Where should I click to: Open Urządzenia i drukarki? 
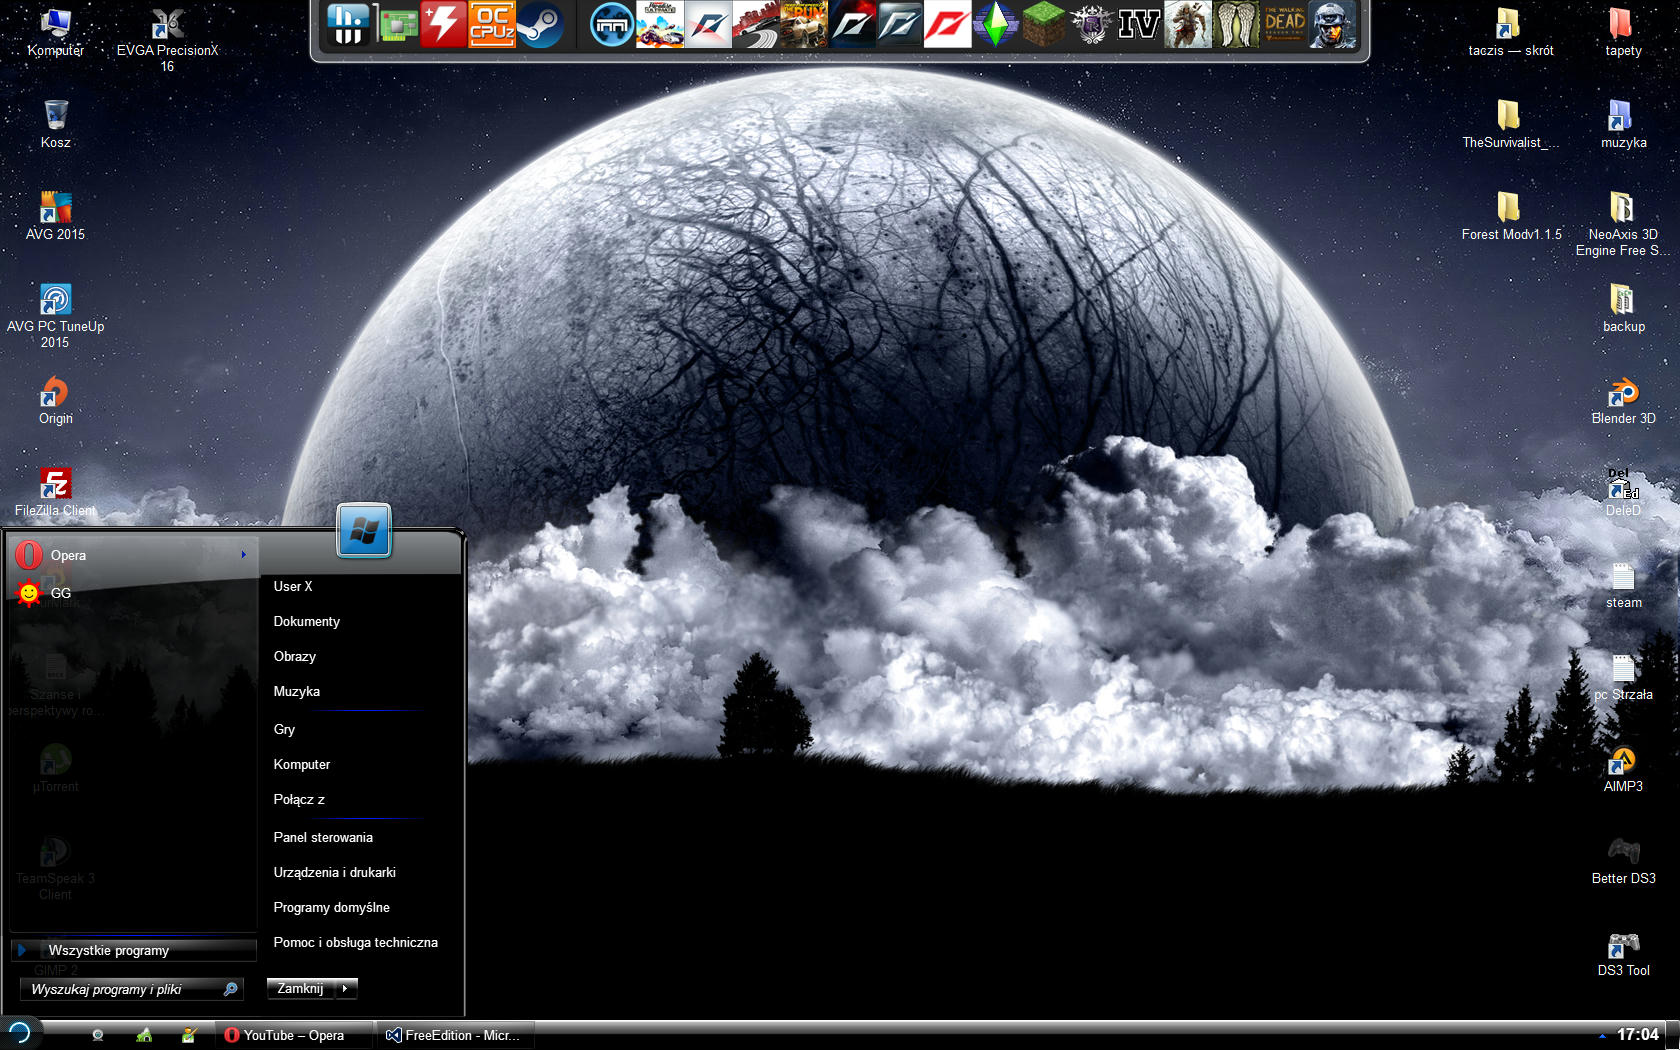coord(335,872)
